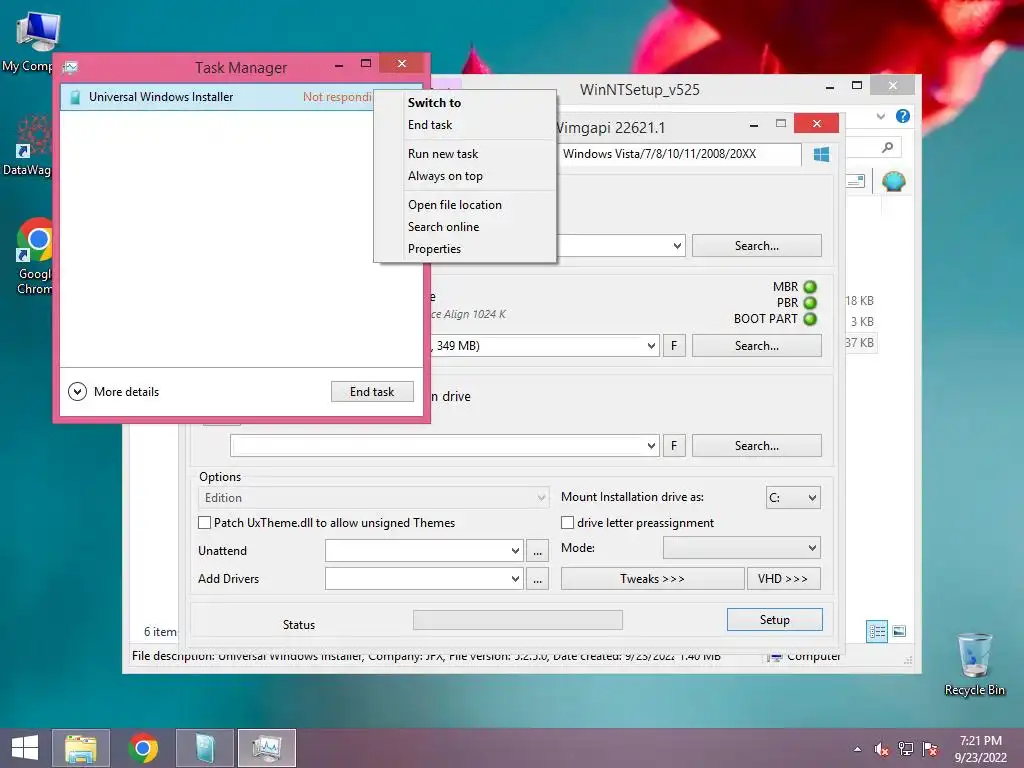
Task: Choose Search online in context menu
Action: [443, 227]
